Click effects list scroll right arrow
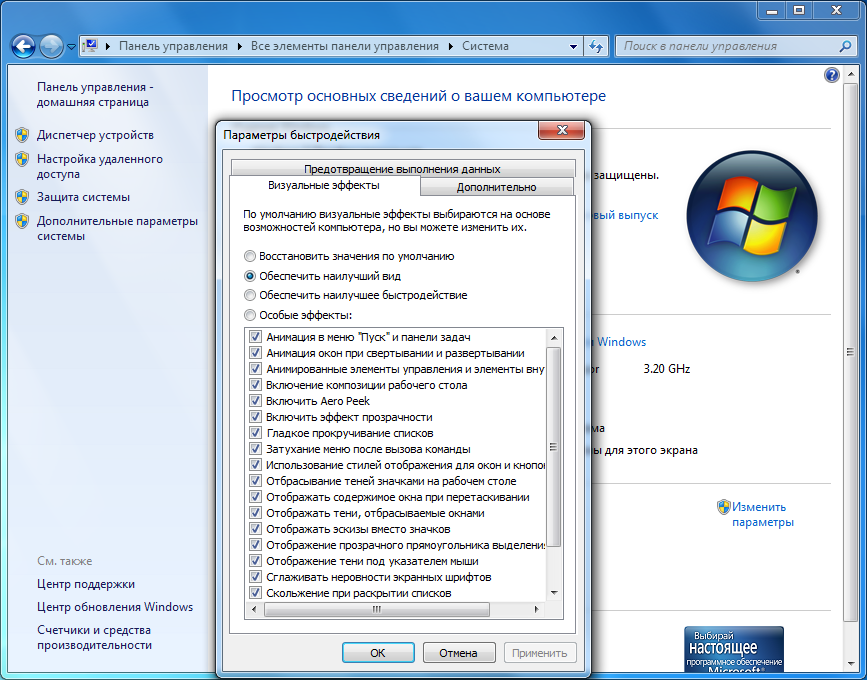This screenshot has width=867, height=680. tap(536, 609)
